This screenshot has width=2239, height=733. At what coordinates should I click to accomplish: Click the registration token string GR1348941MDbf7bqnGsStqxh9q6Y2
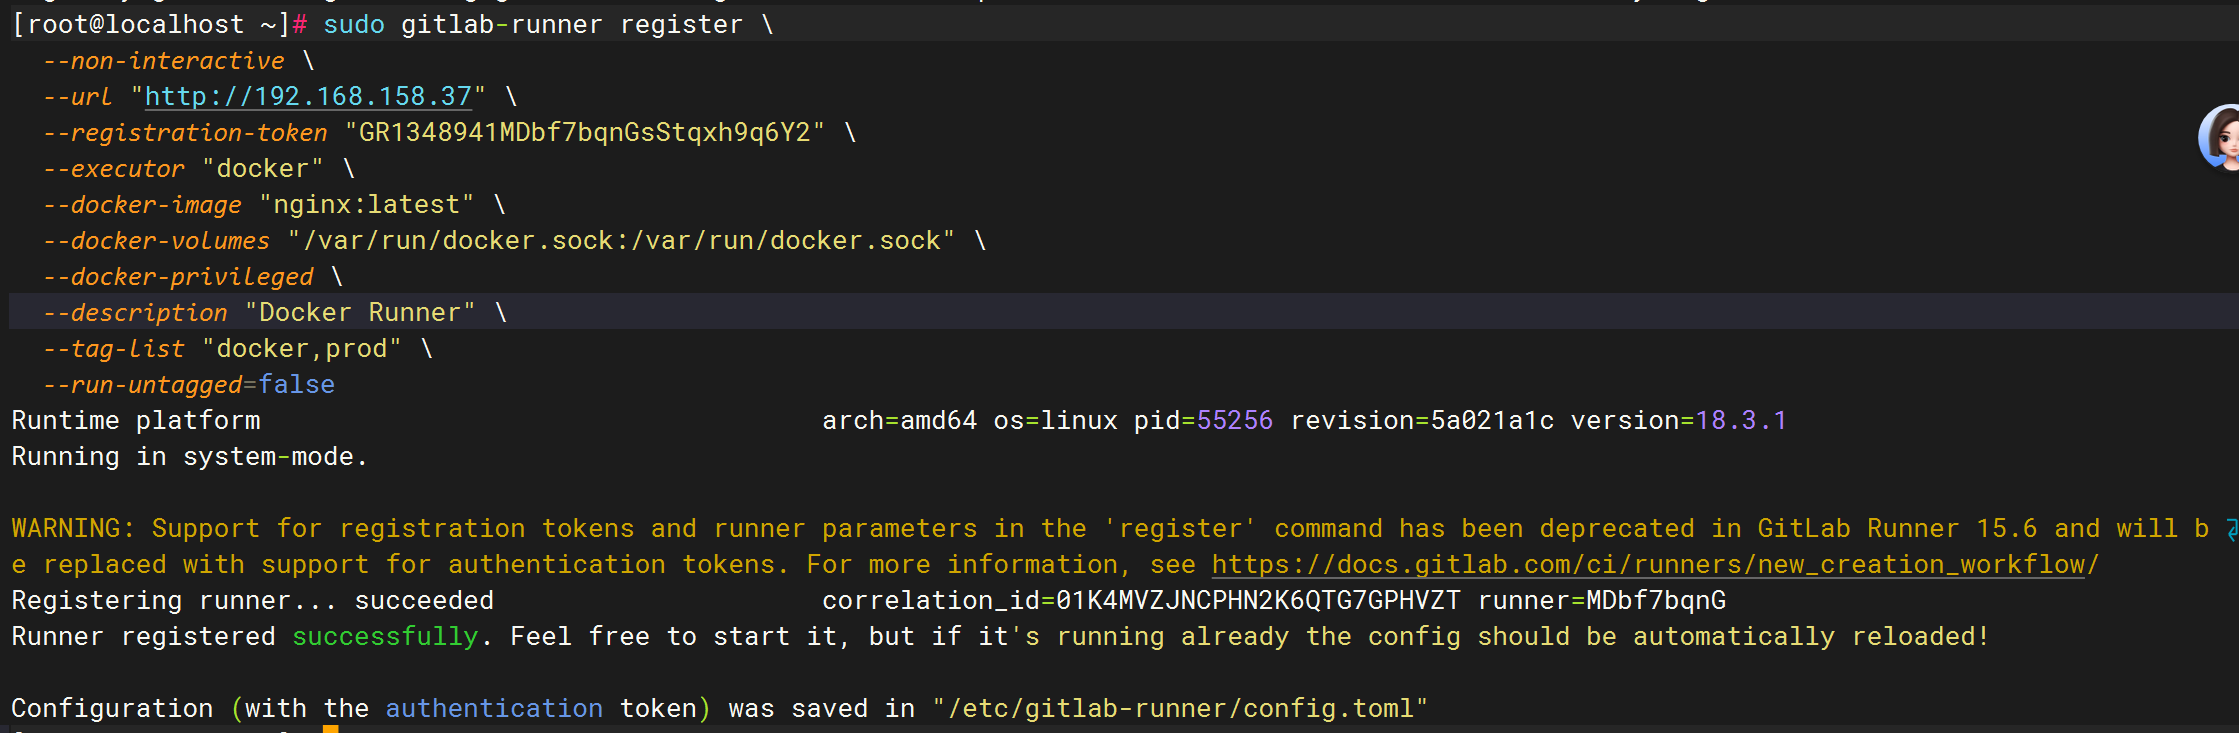tap(585, 133)
